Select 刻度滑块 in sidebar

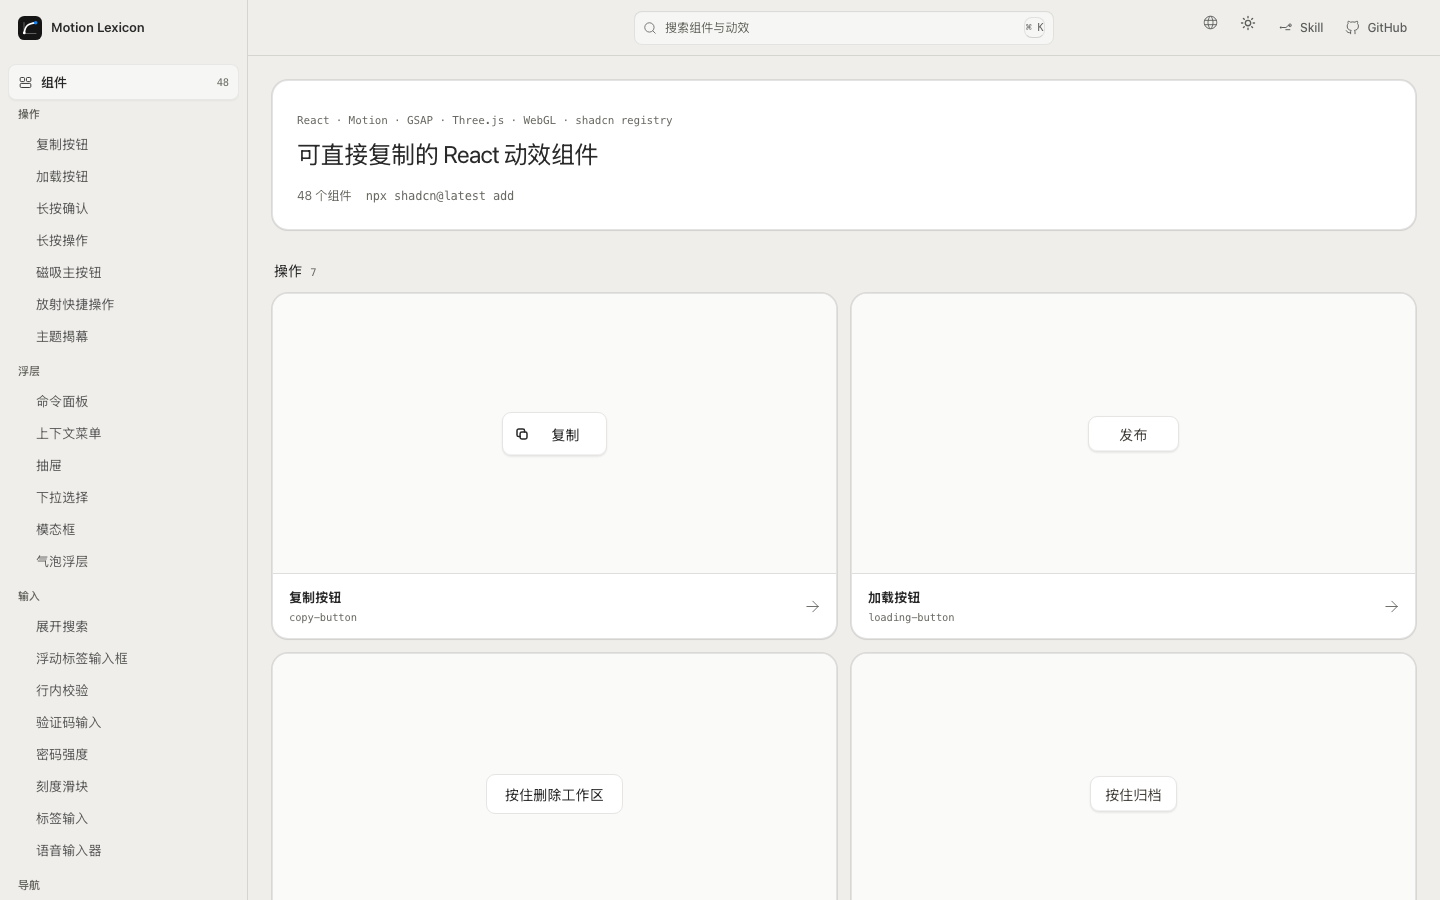pyautogui.click(x=62, y=787)
